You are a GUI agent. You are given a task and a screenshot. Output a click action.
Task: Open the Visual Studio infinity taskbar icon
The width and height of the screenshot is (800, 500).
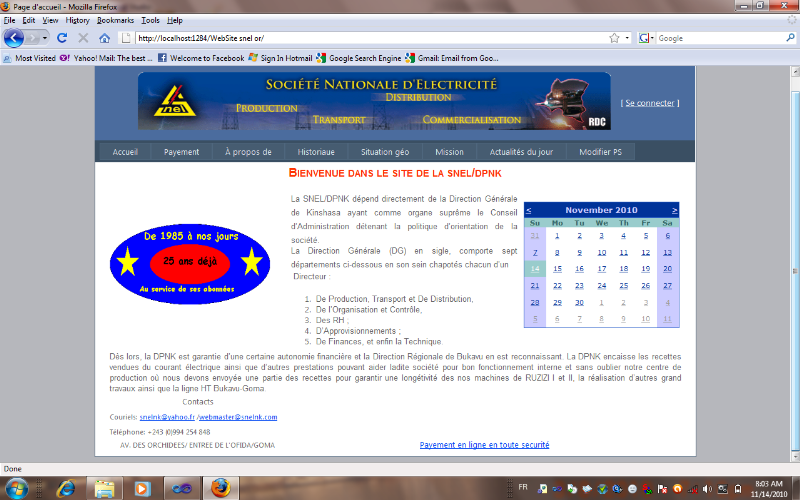(181, 488)
